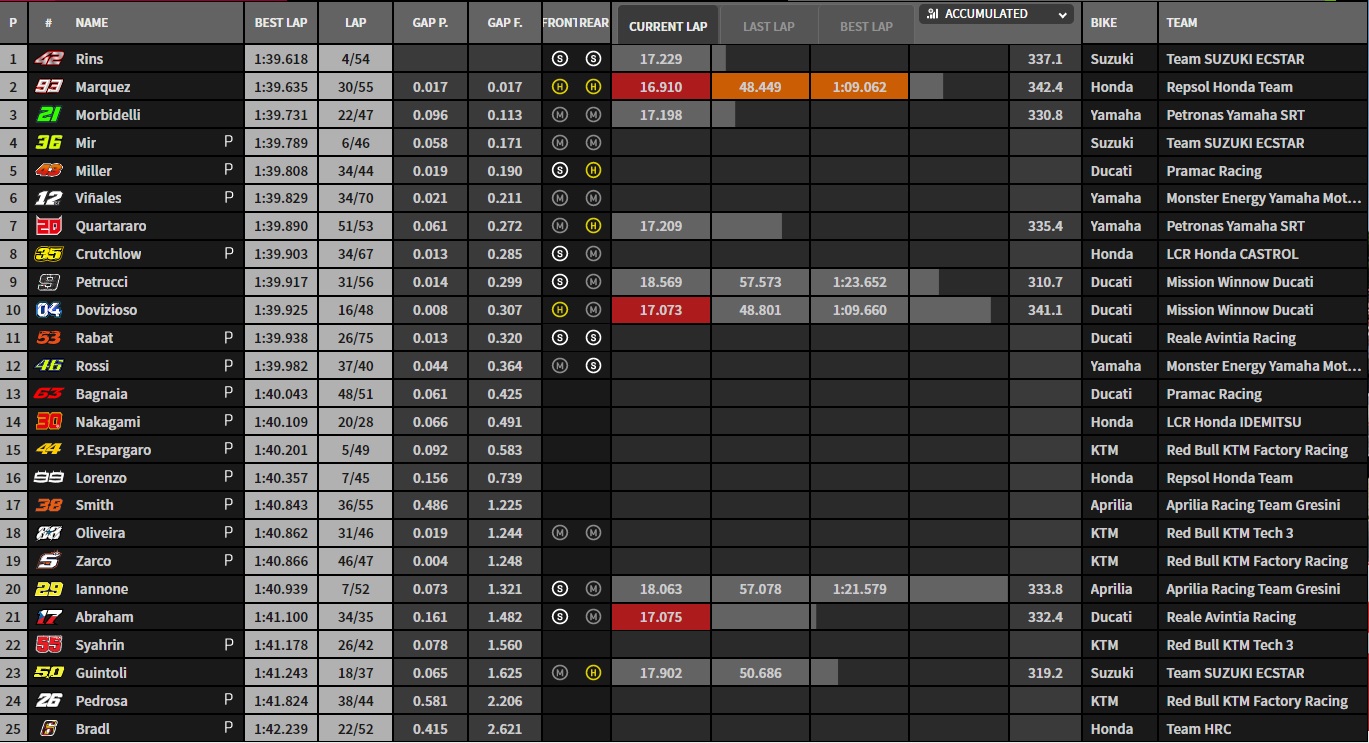Screen dimensions: 1369x743
Task: Click Petrucci's top speed 310.7
Action: coord(1045,282)
